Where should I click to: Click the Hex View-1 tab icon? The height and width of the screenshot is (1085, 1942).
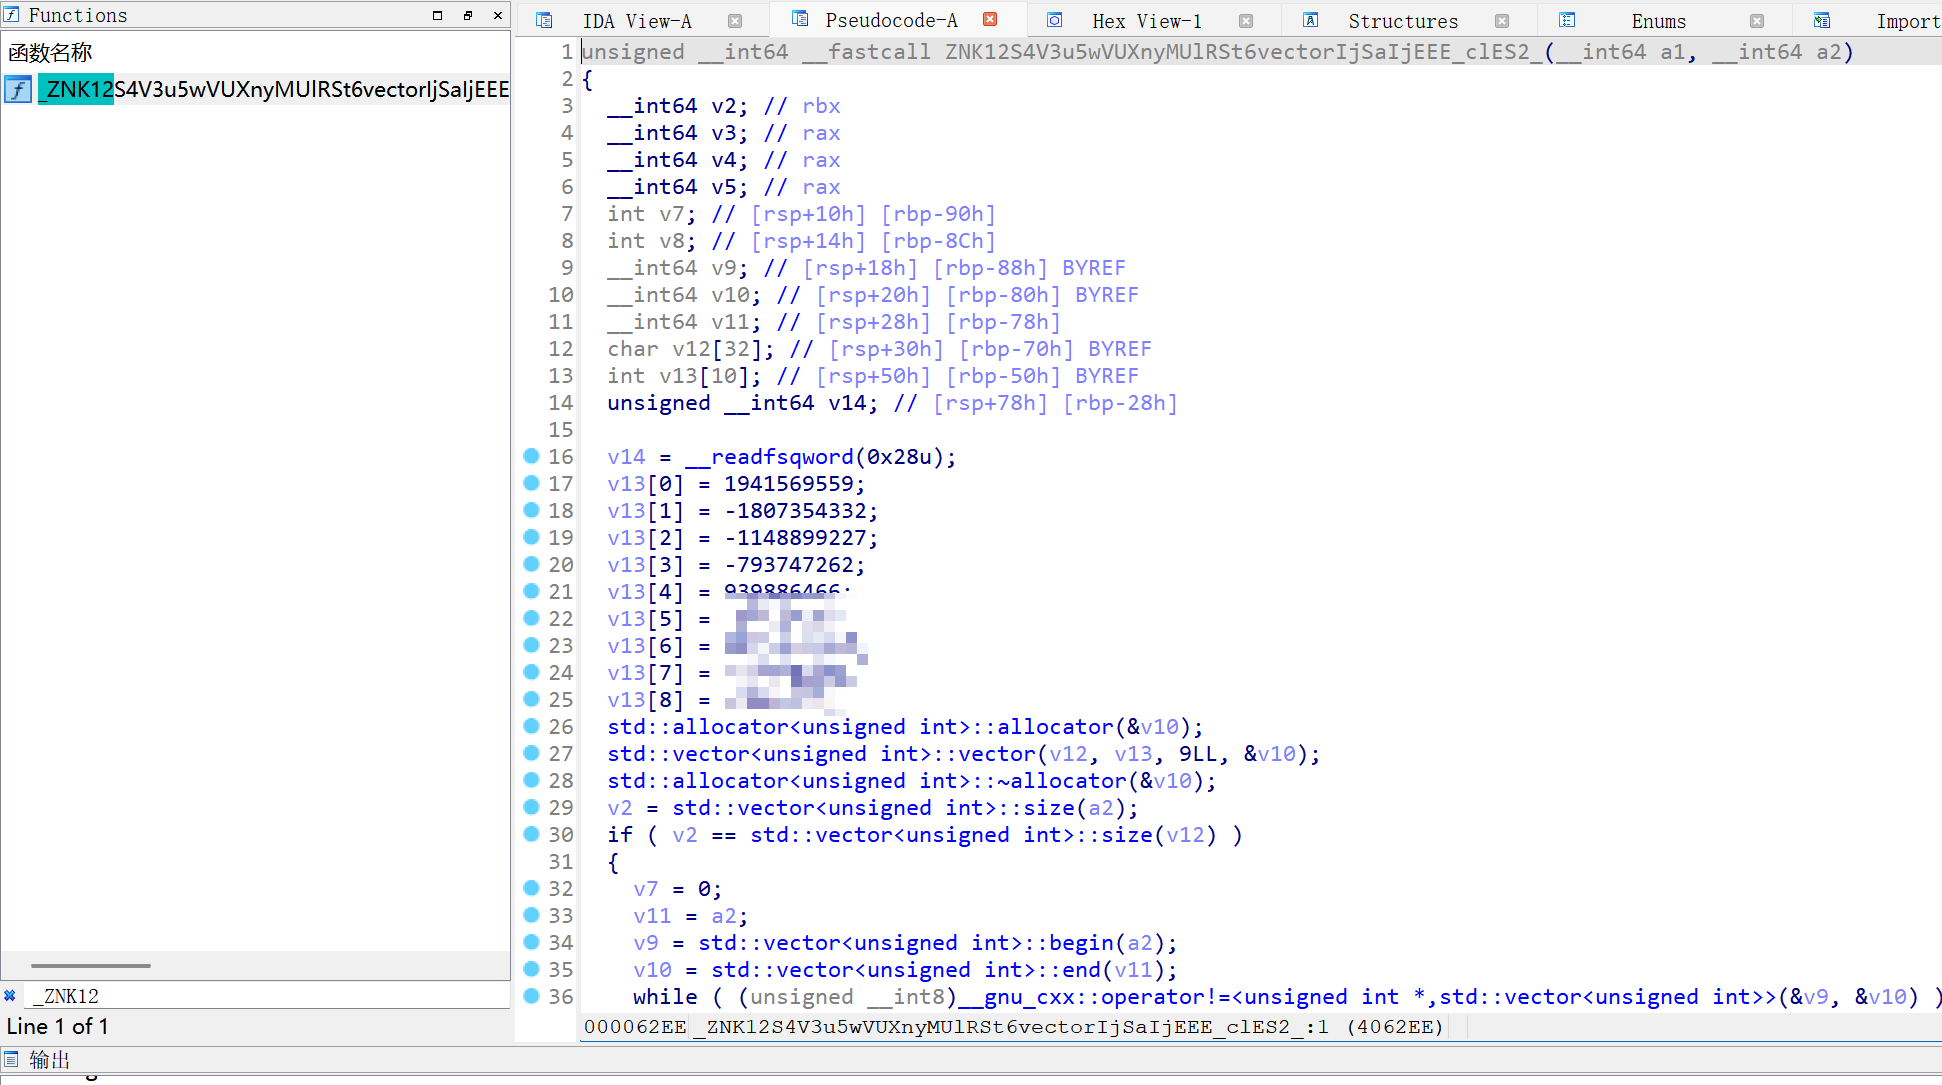pyautogui.click(x=1054, y=20)
